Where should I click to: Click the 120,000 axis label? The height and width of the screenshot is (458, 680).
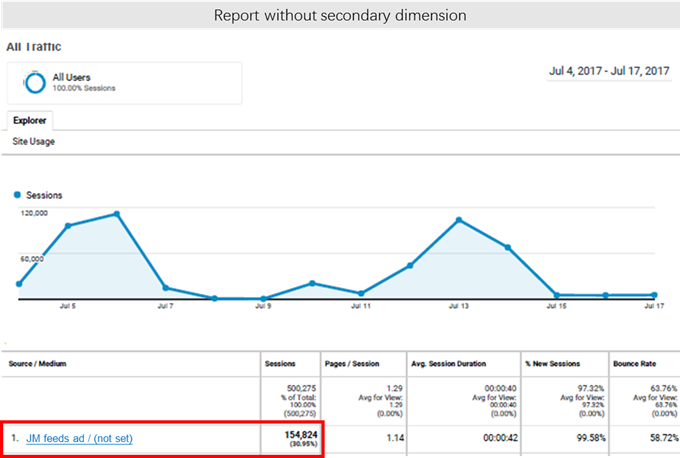tap(34, 213)
